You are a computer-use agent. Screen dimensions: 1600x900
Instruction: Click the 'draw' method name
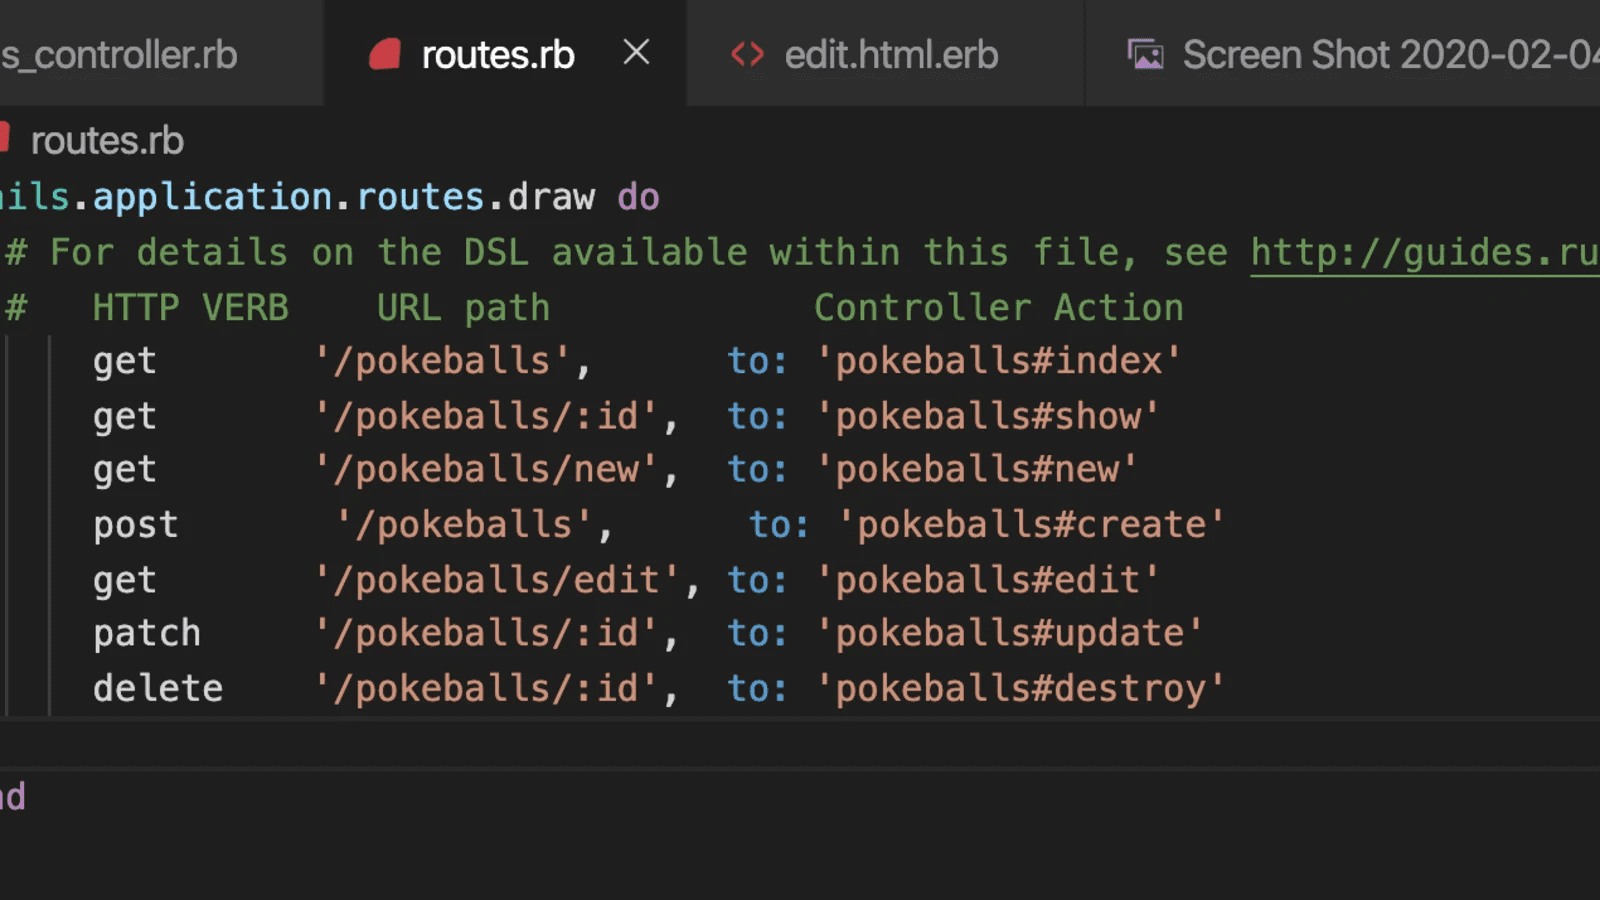(551, 197)
